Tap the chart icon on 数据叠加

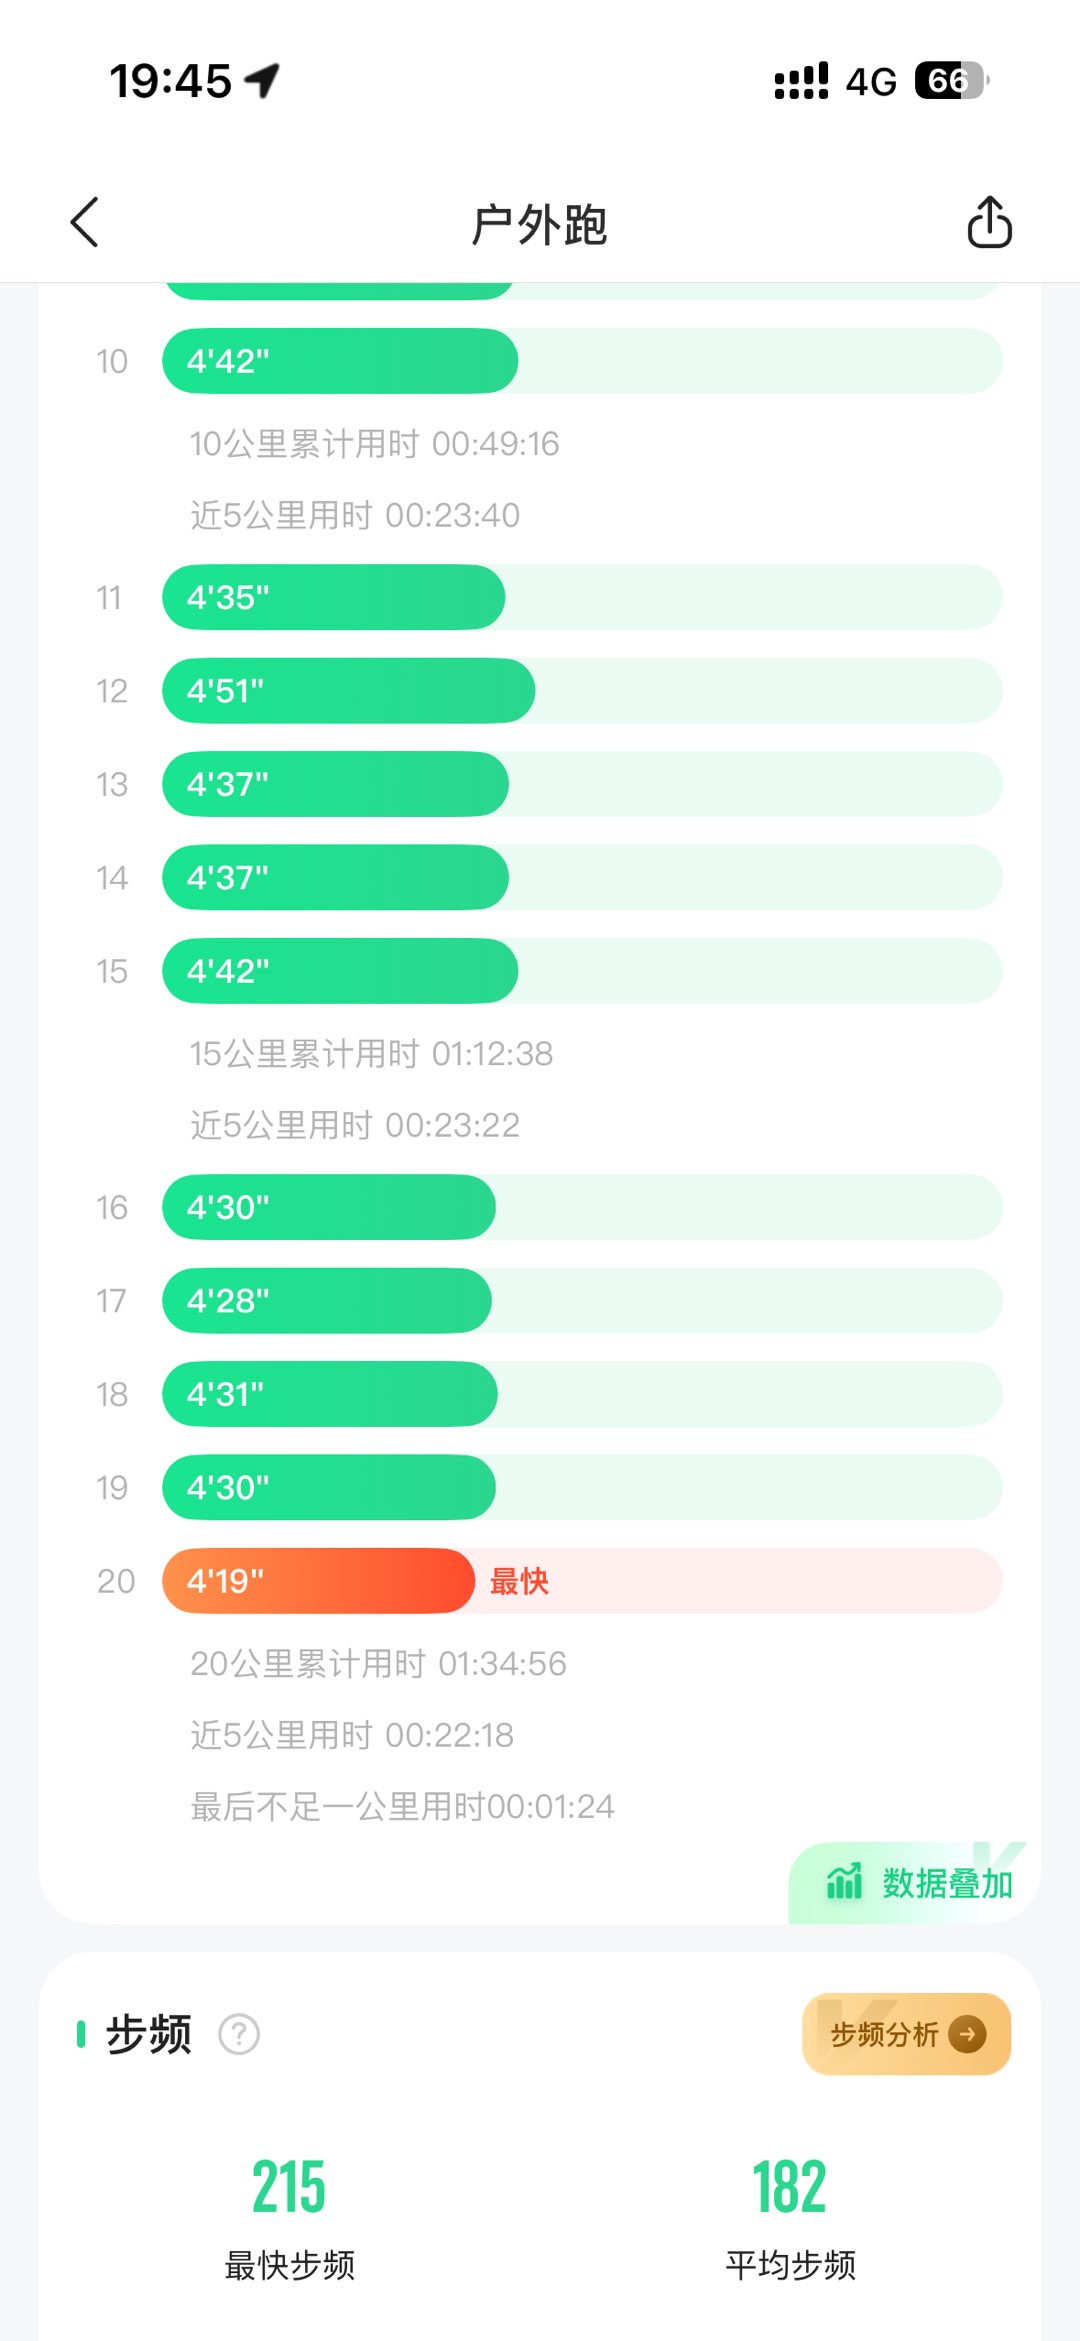844,1882
